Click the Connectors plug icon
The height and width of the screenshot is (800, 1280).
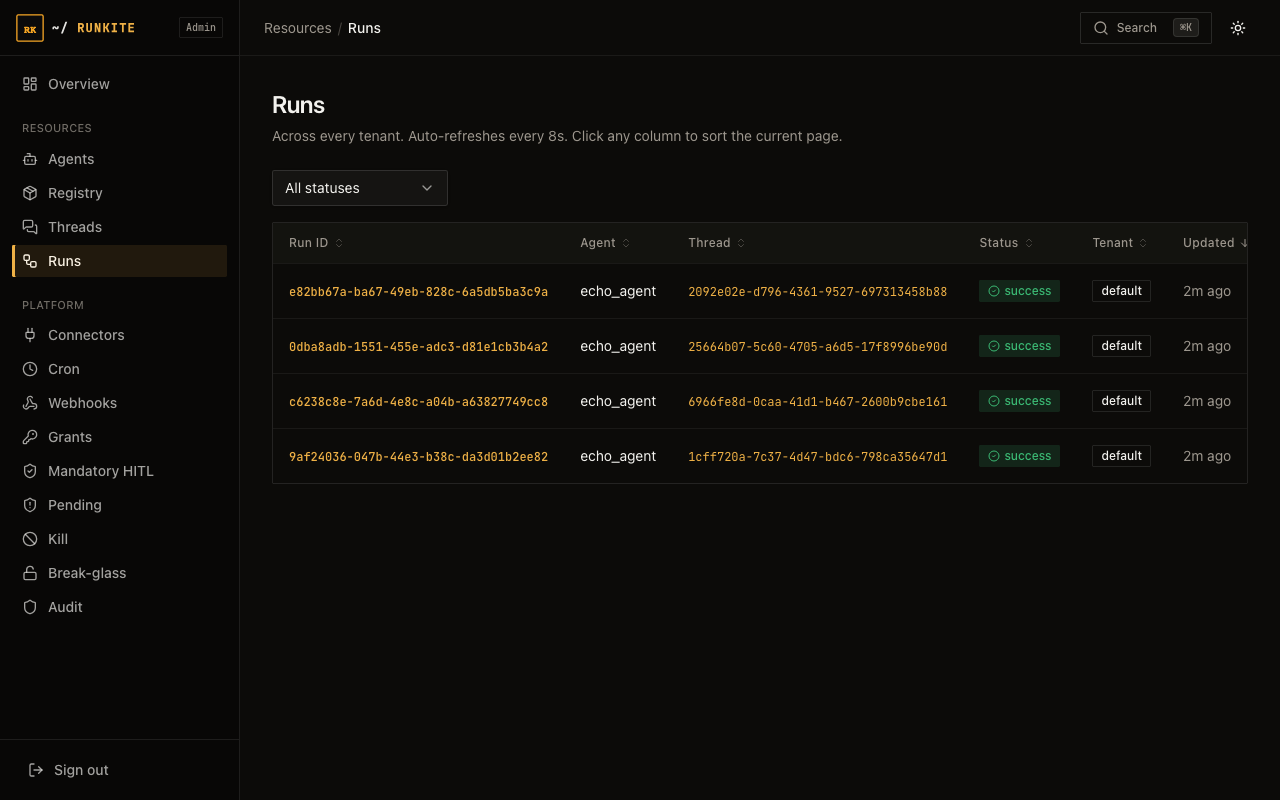30,335
